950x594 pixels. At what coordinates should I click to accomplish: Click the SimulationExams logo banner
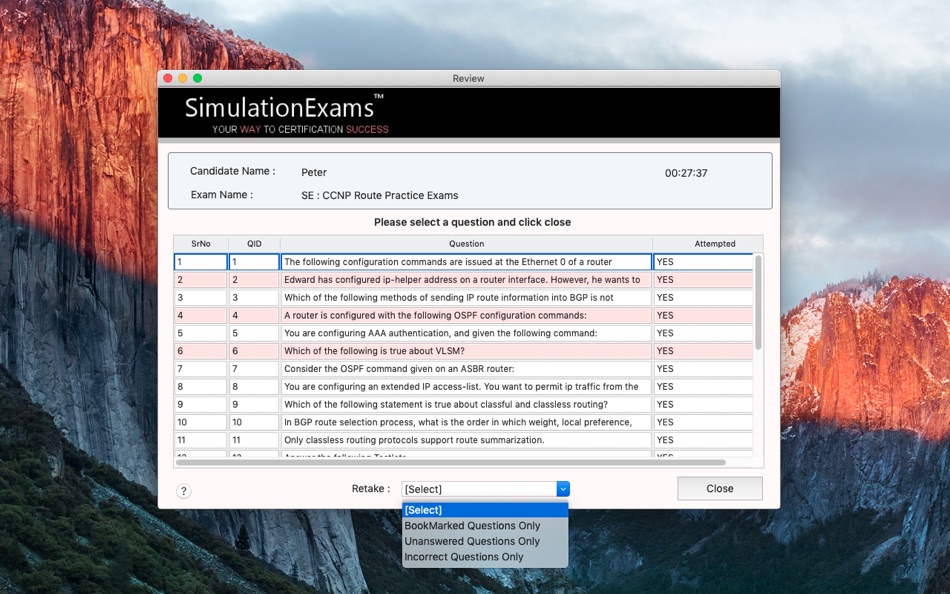click(469, 113)
